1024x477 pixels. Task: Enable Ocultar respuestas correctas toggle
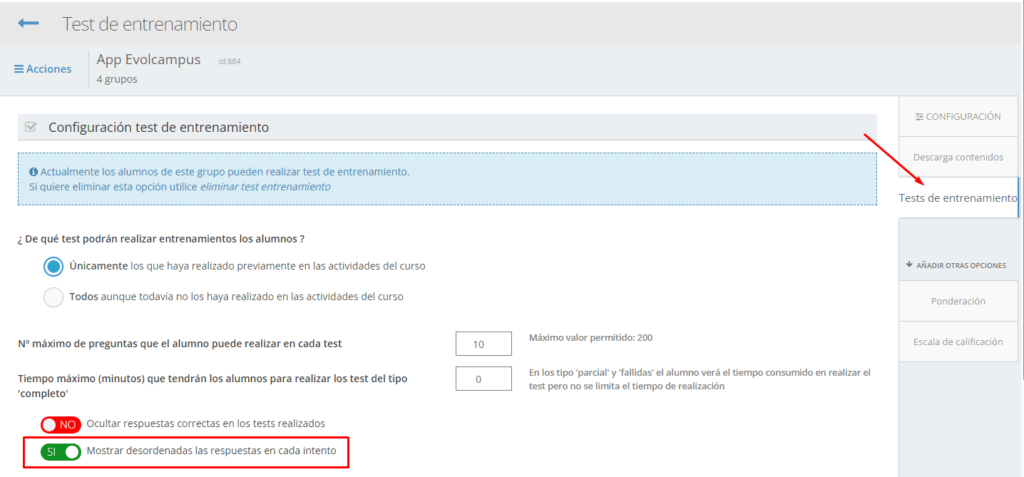[60, 424]
